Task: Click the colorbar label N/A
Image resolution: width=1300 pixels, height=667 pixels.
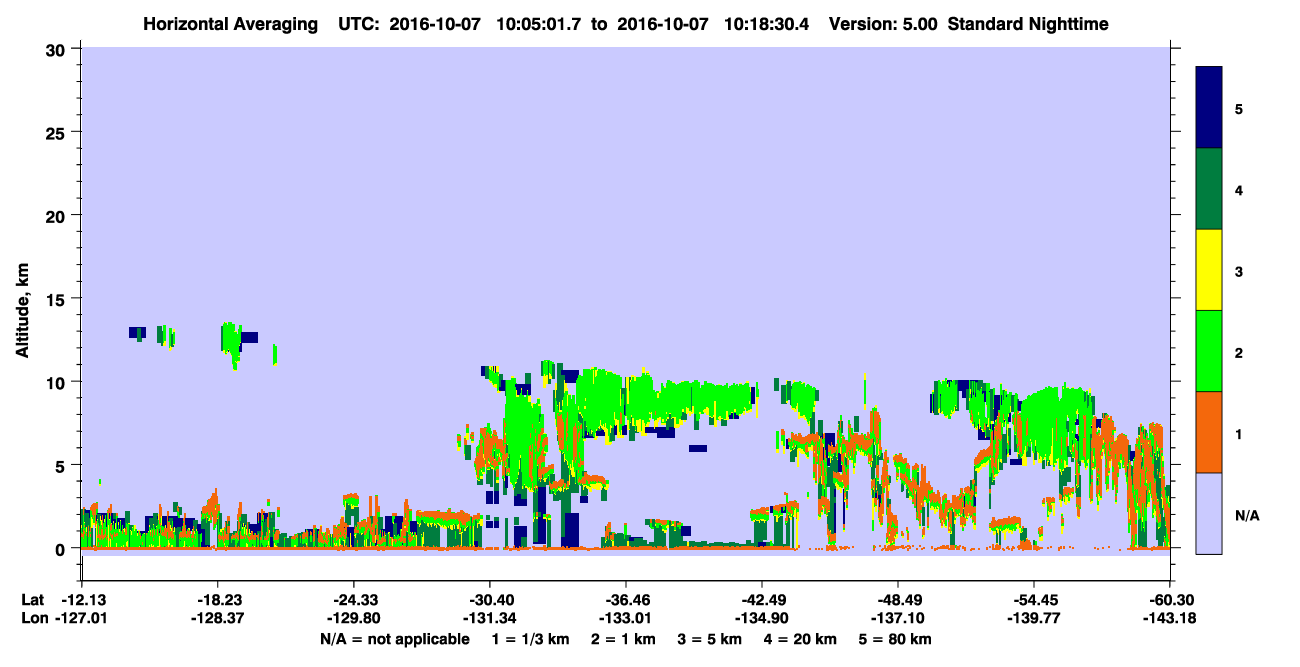Action: point(1247,514)
